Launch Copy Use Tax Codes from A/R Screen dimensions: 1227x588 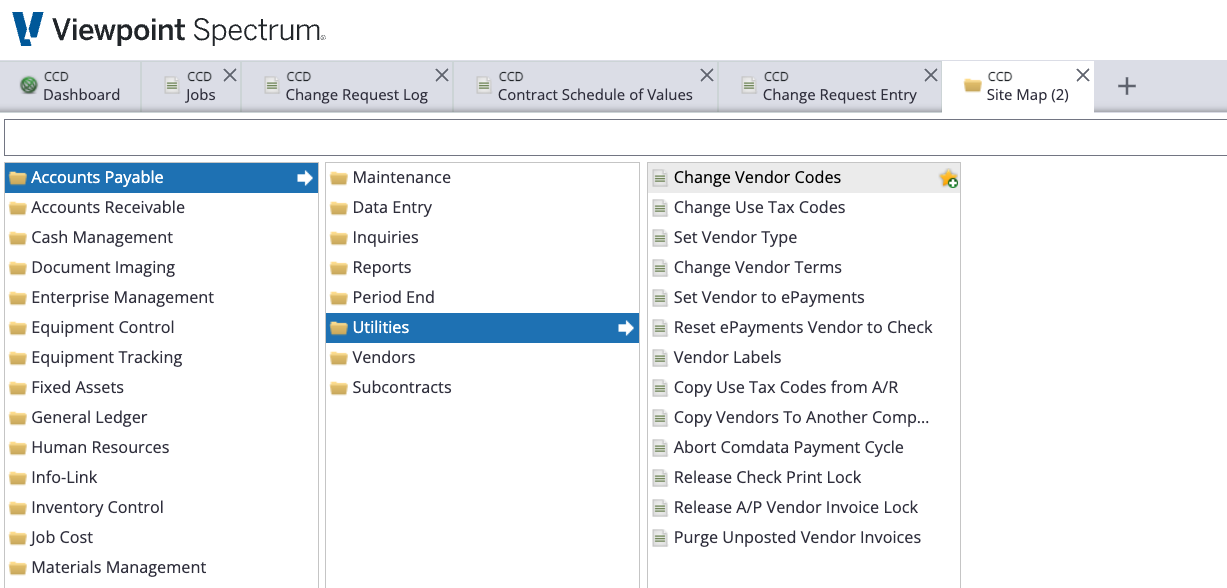(x=804, y=388)
